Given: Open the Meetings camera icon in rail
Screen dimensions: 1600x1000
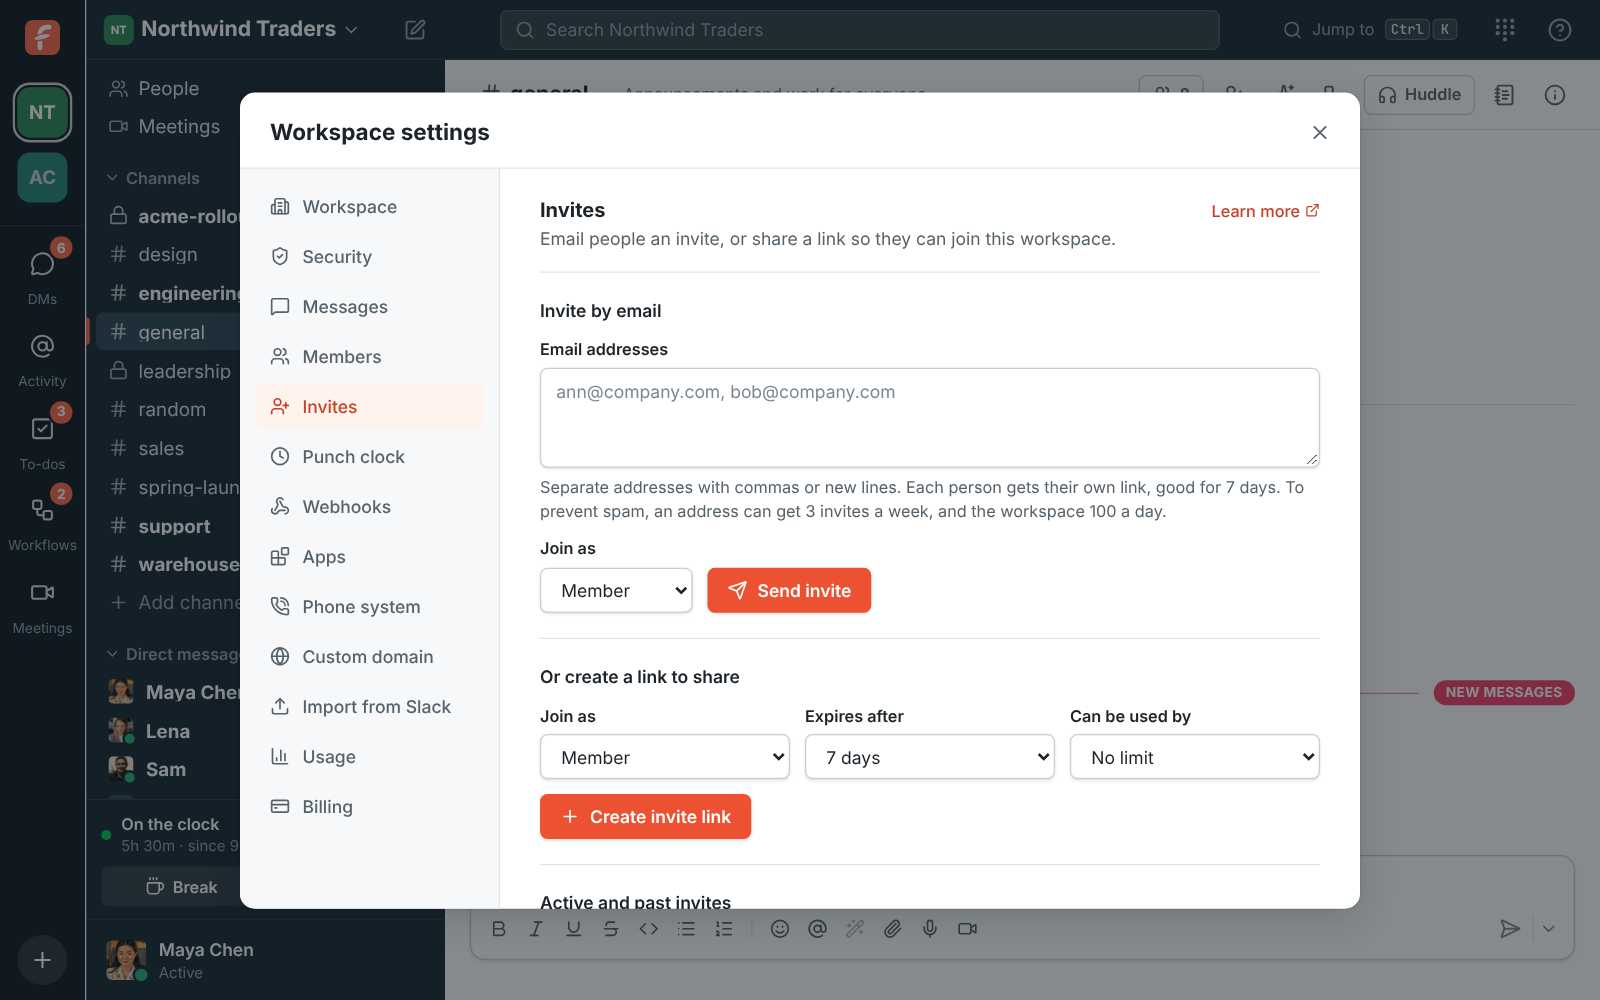Looking at the screenshot, I should coord(42,593).
